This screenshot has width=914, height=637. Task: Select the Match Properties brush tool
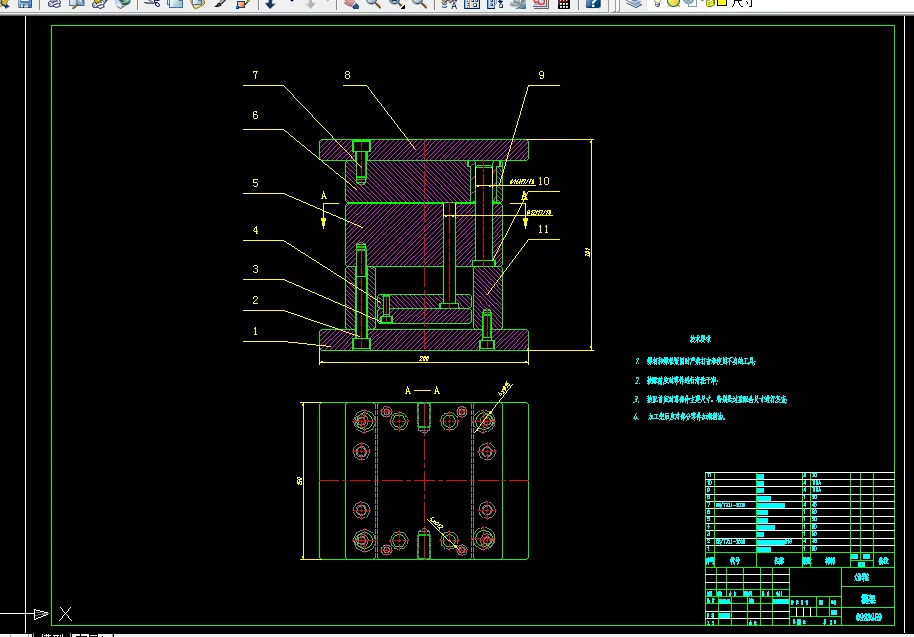coord(220,3)
